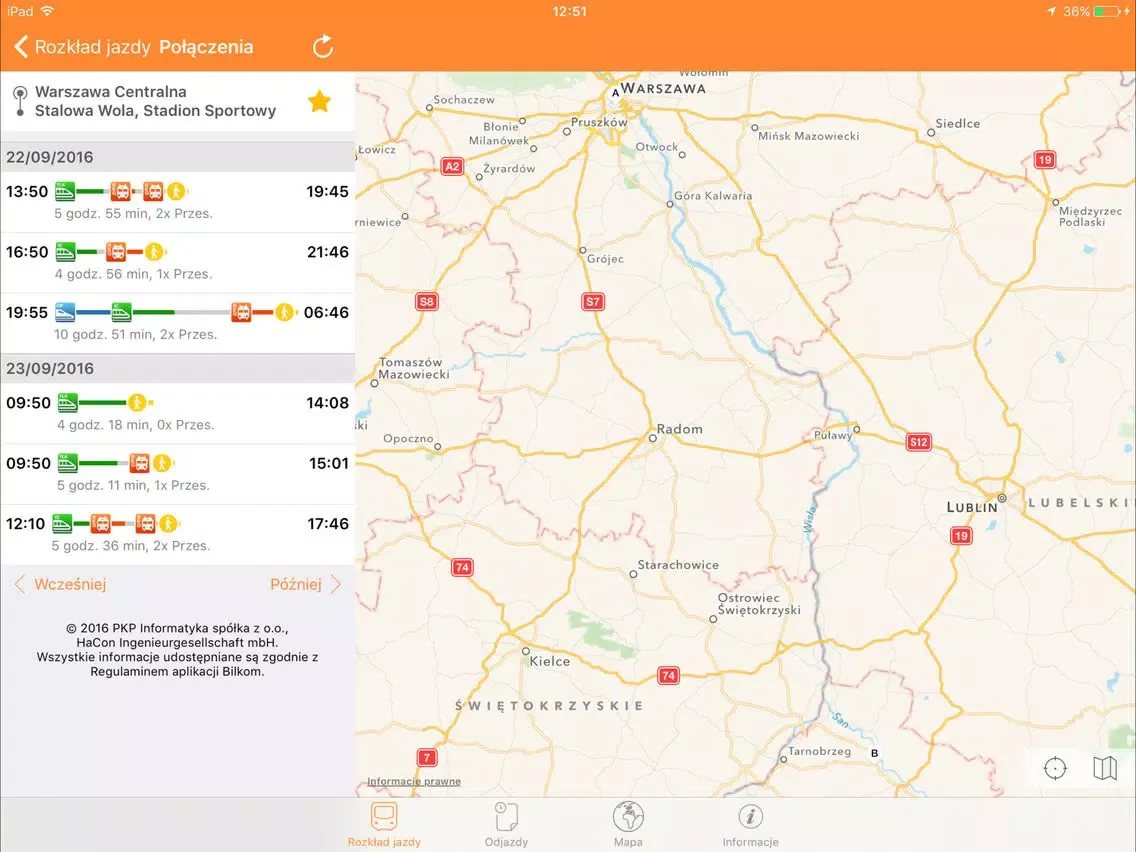Screen dimensions: 1136x852
Task: Switch to the Rozkład jazdy tab
Action: (384, 824)
